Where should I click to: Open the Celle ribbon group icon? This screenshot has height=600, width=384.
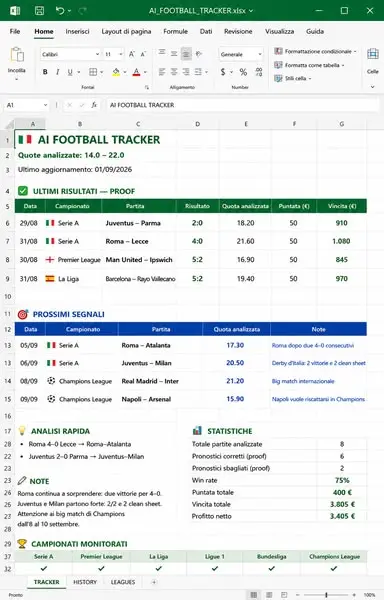pyautogui.click(x=373, y=54)
